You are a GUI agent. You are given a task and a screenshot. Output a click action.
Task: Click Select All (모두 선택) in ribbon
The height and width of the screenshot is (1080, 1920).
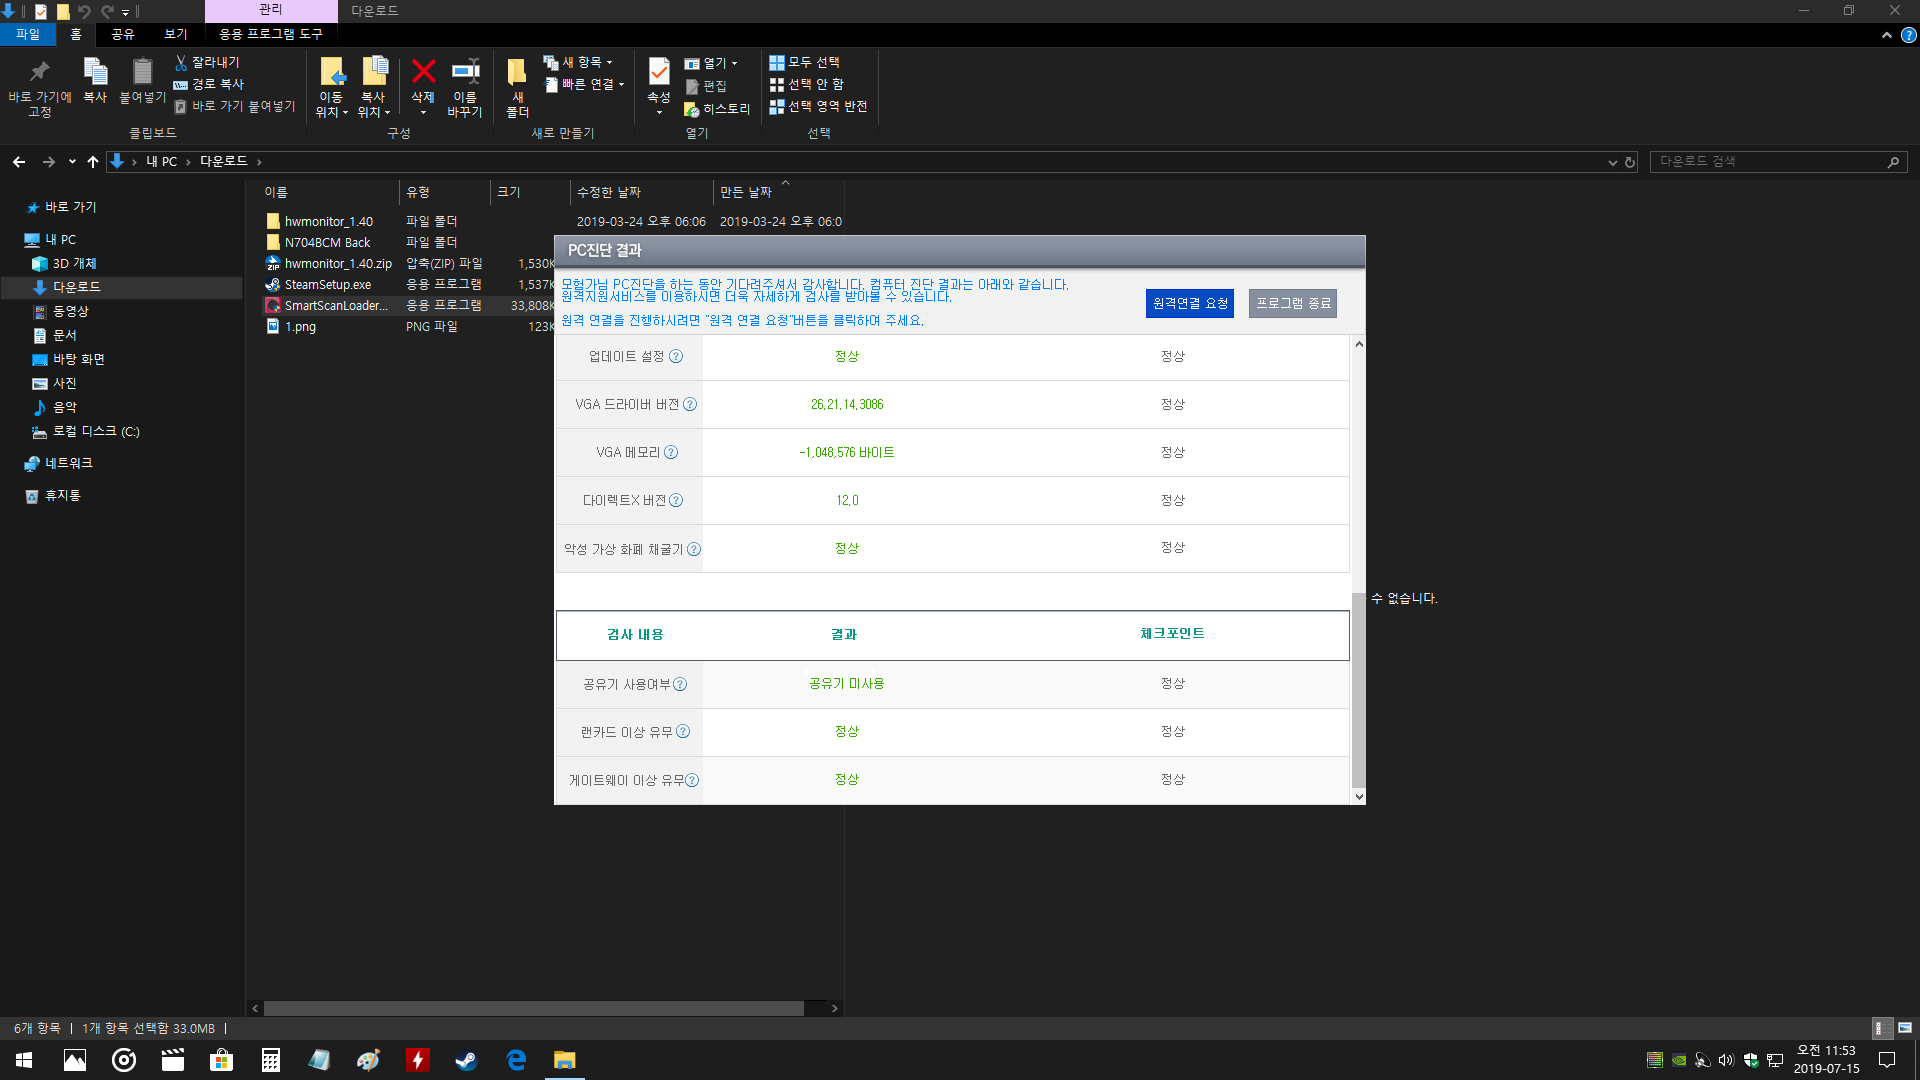(805, 62)
